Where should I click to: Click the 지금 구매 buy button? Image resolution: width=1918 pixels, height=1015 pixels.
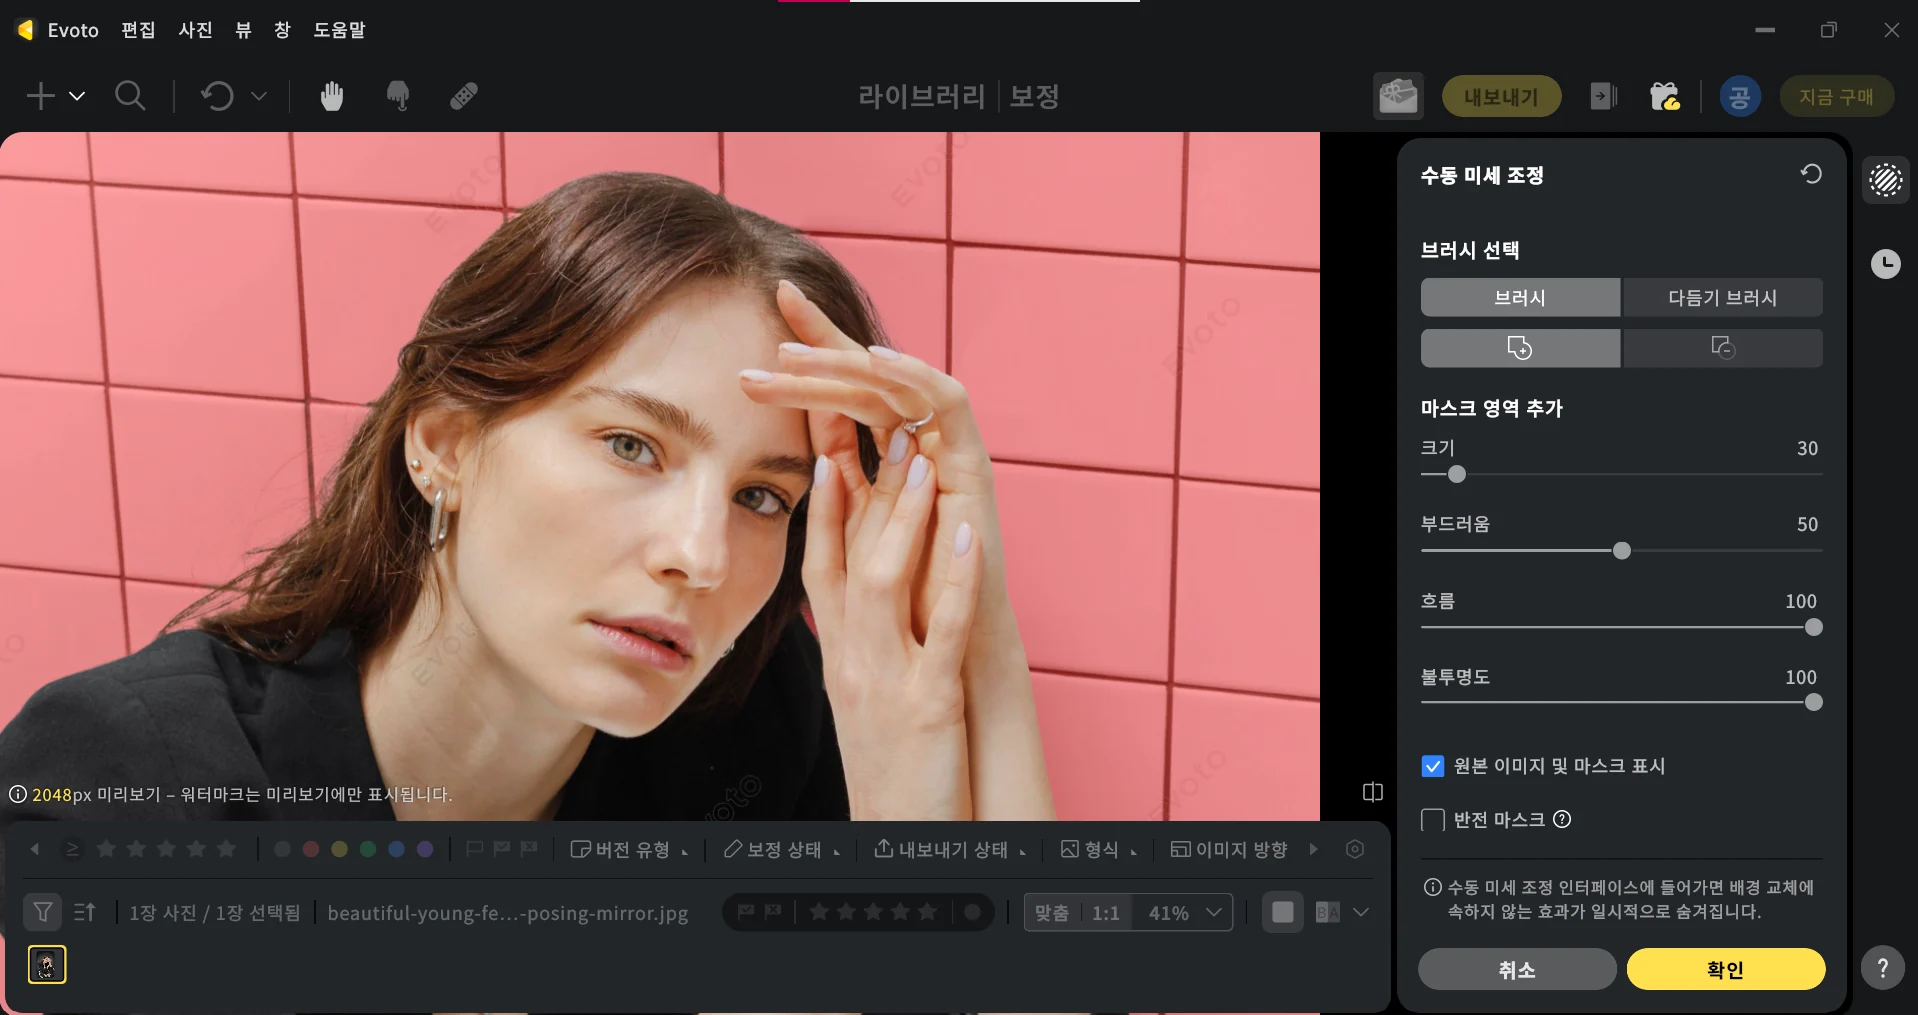click(1836, 96)
